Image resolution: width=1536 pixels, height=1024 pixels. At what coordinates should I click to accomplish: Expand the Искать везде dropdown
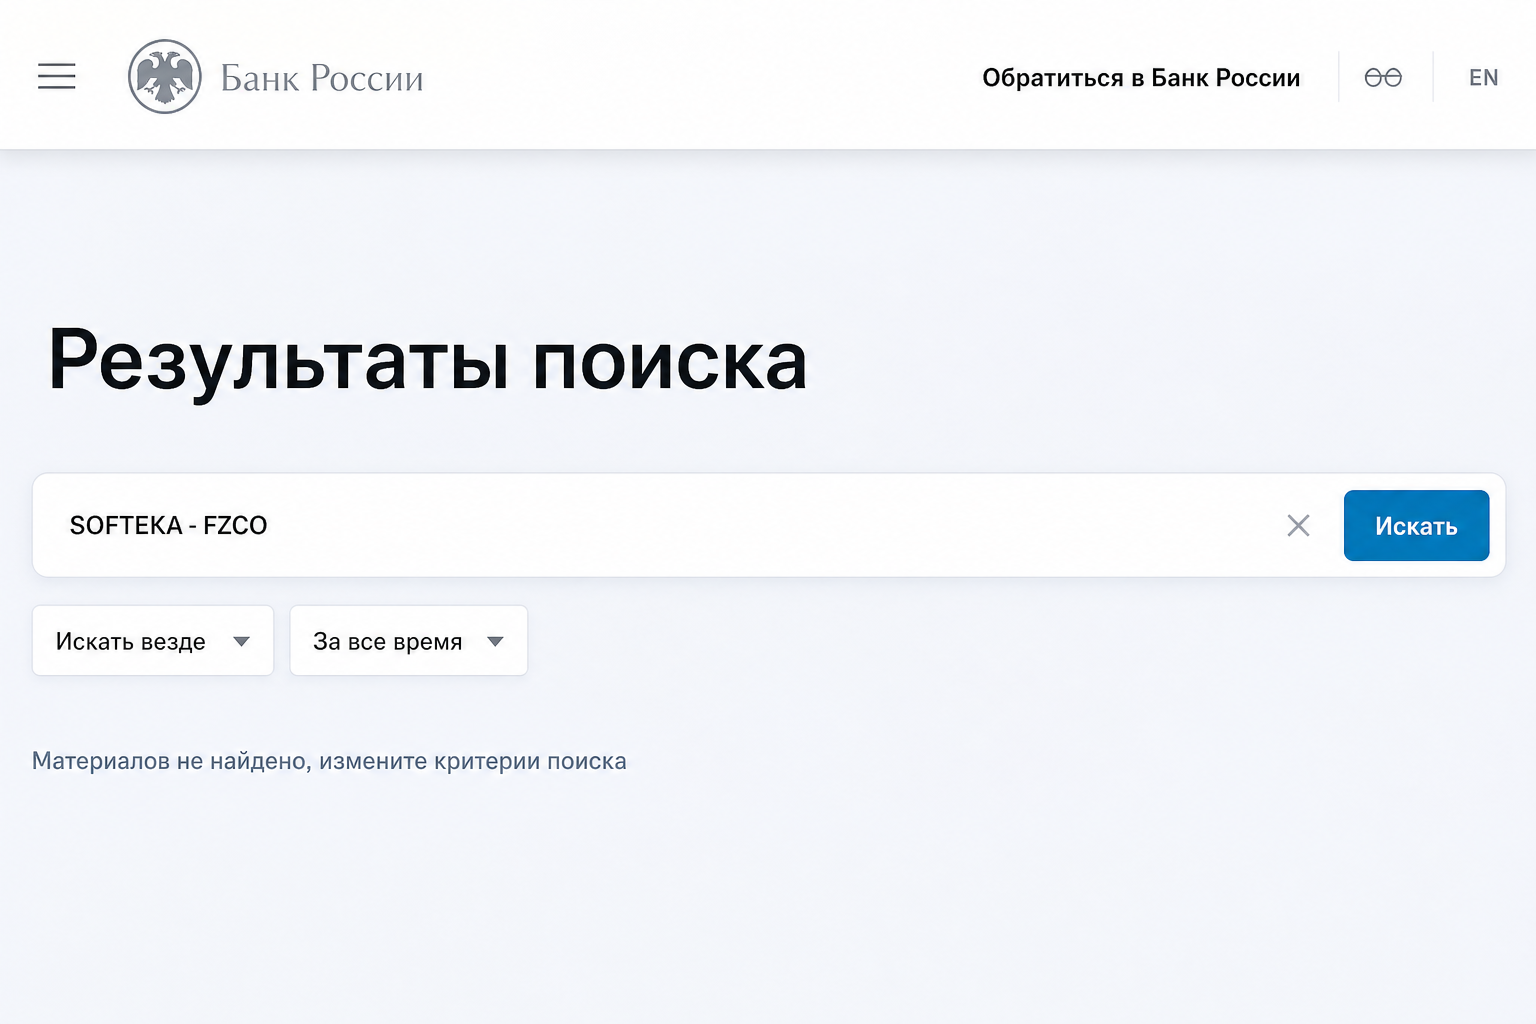tap(153, 641)
